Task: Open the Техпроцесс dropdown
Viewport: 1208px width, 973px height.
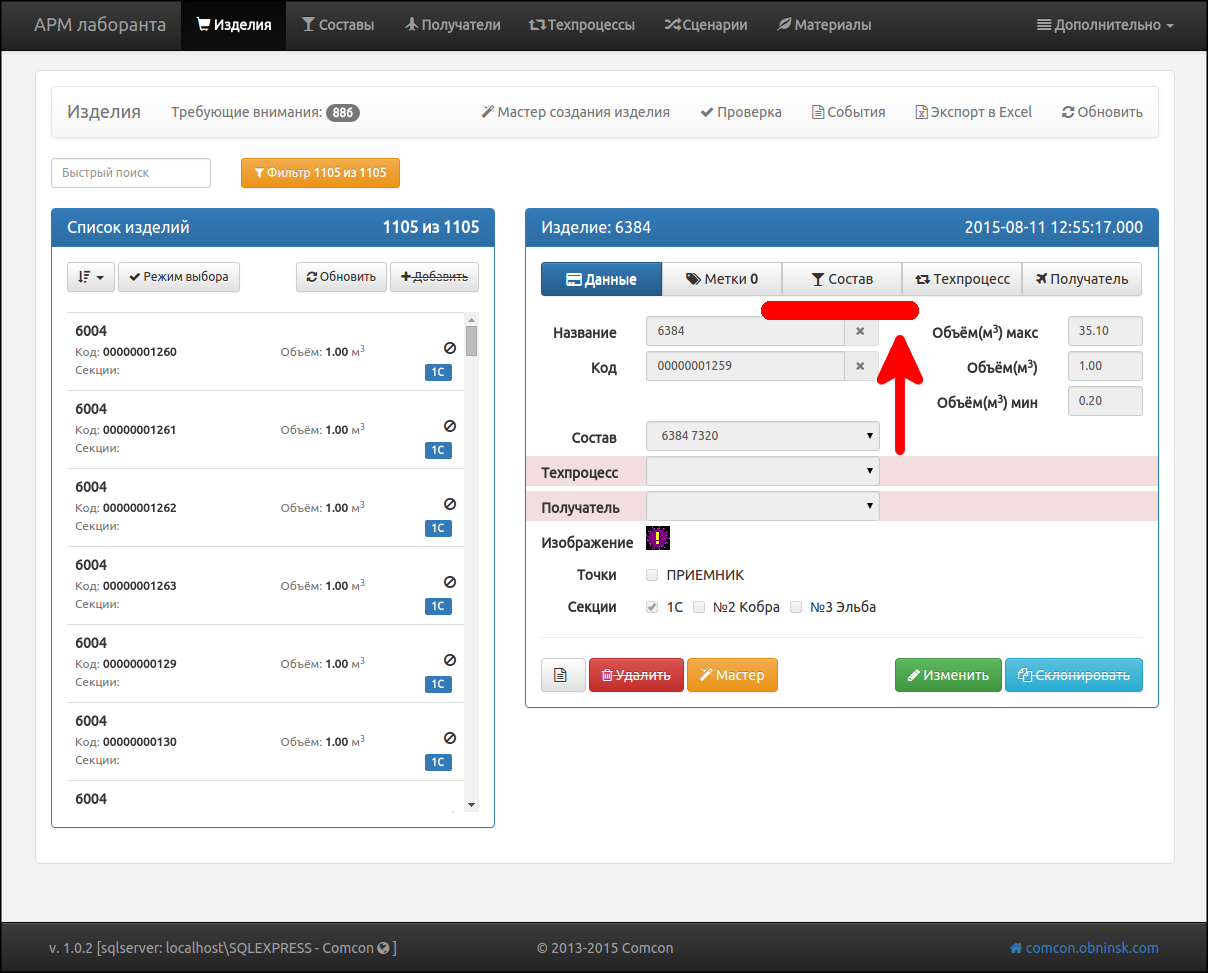Action: [763, 471]
